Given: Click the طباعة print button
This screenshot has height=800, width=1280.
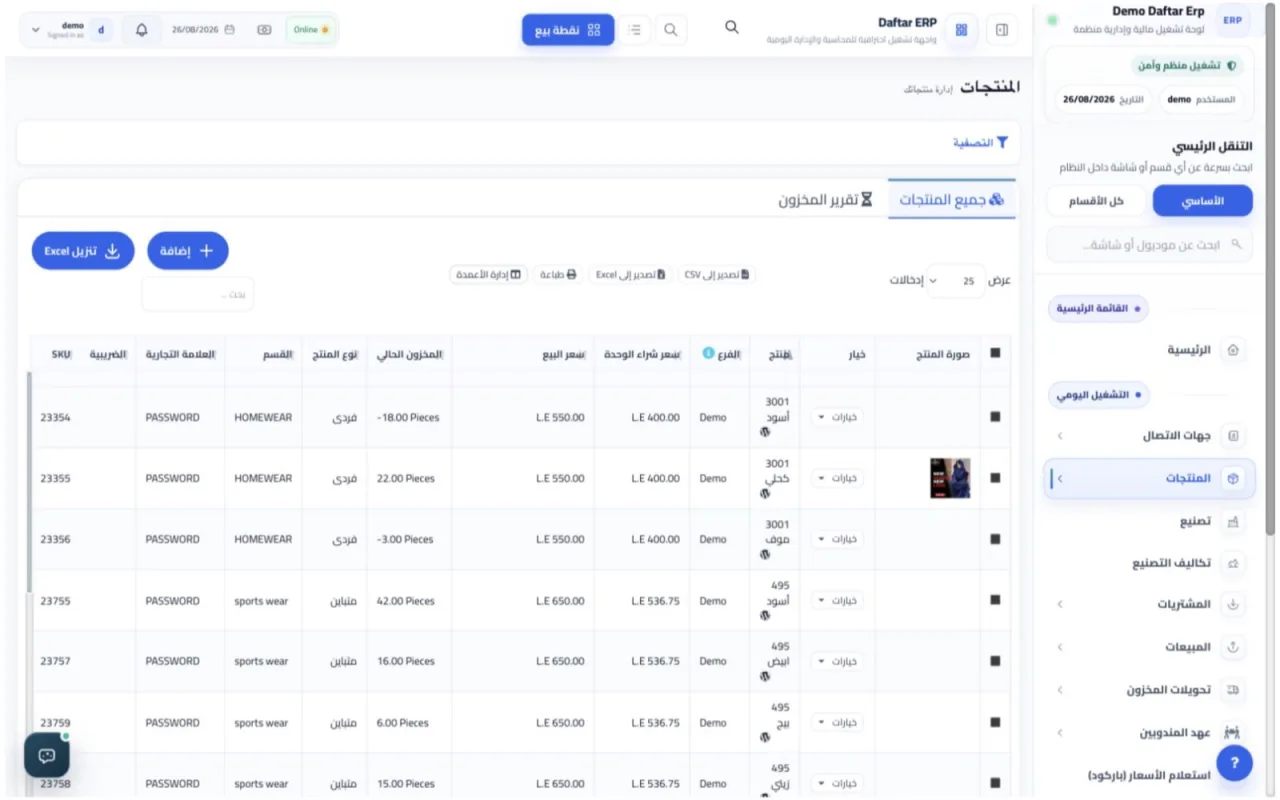Looking at the screenshot, I should [558, 274].
